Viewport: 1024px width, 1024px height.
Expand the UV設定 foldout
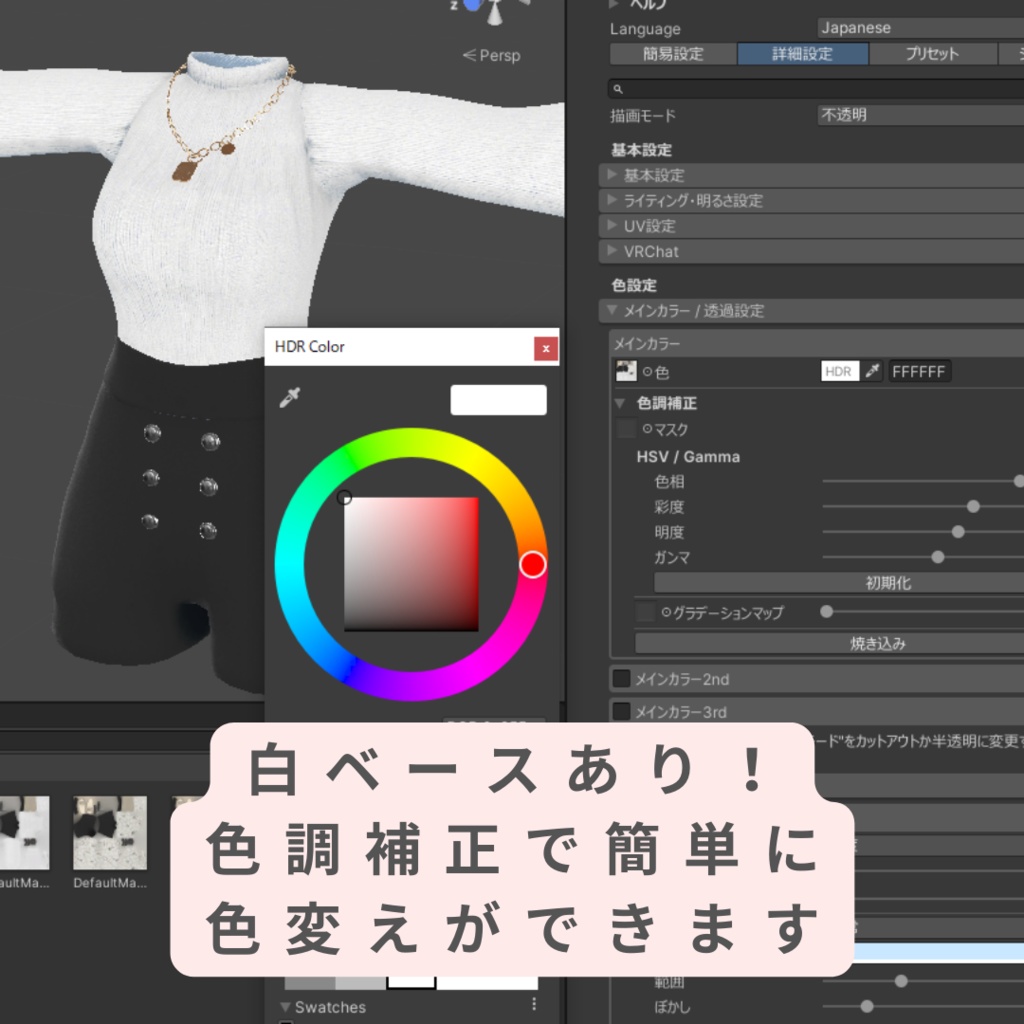811,226
